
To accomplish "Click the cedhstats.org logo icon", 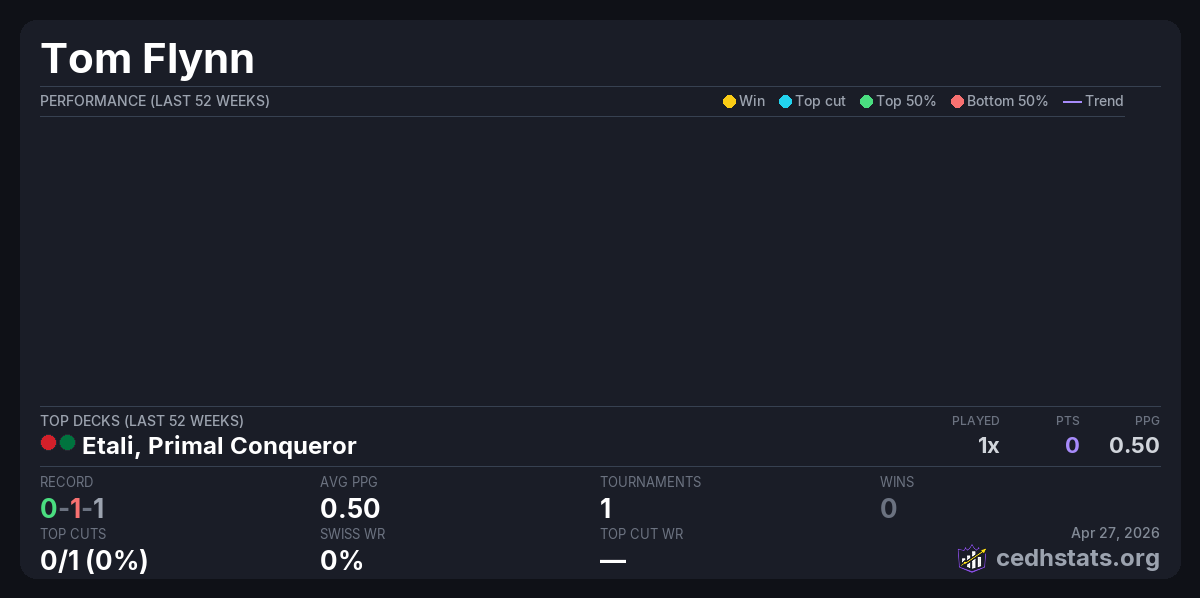I will (972, 558).
